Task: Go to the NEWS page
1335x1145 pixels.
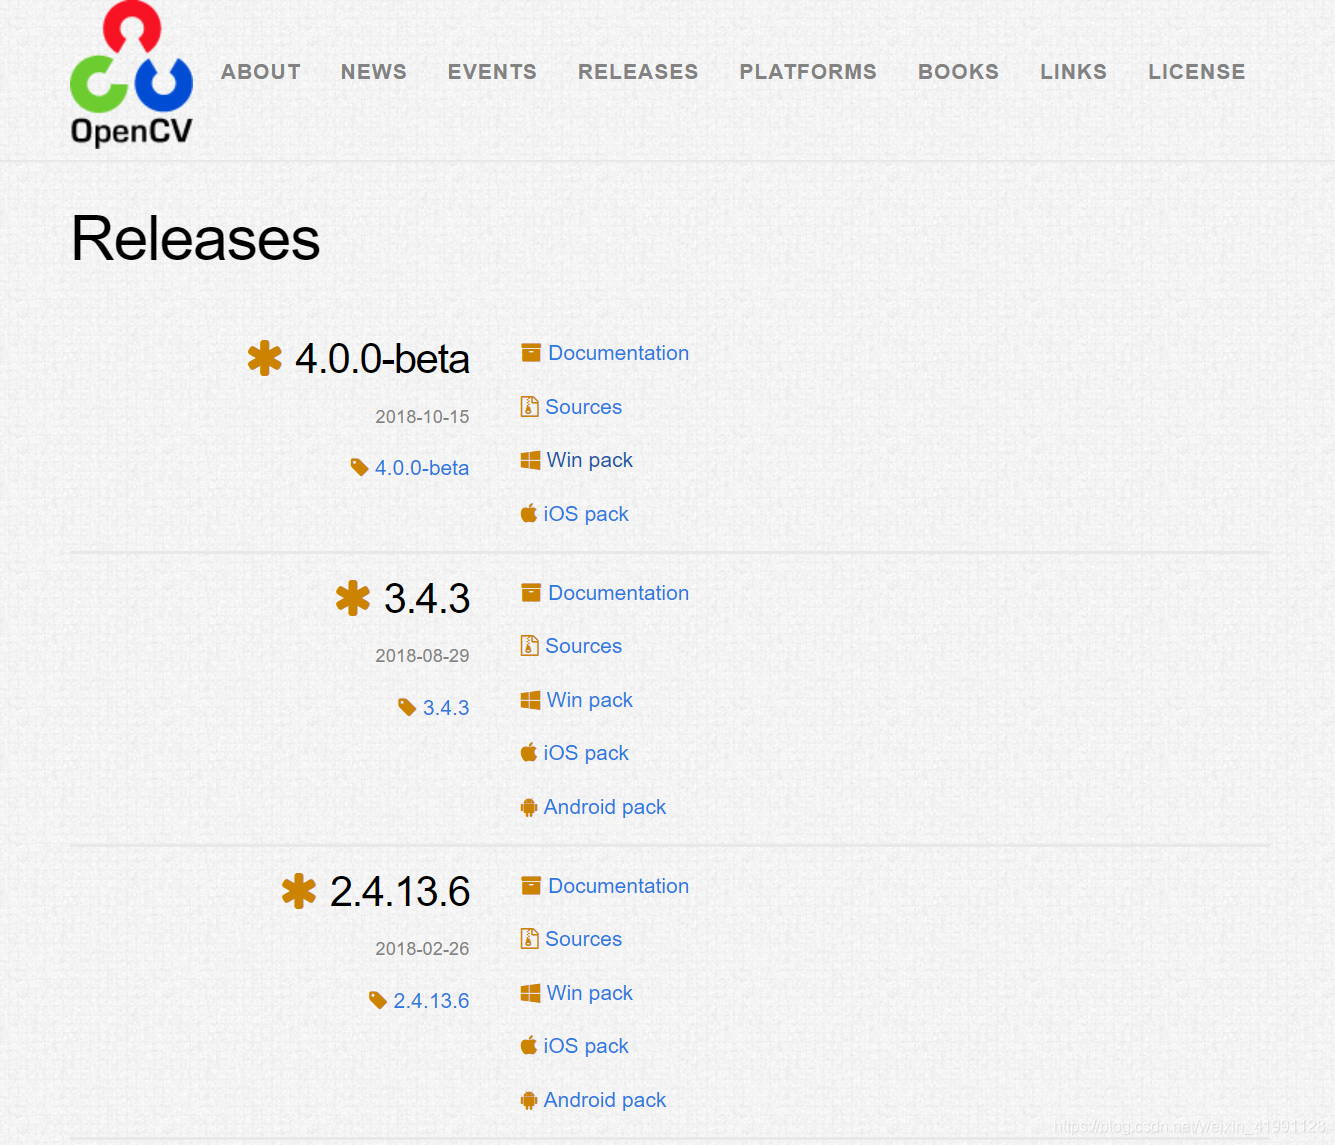Action: [374, 72]
